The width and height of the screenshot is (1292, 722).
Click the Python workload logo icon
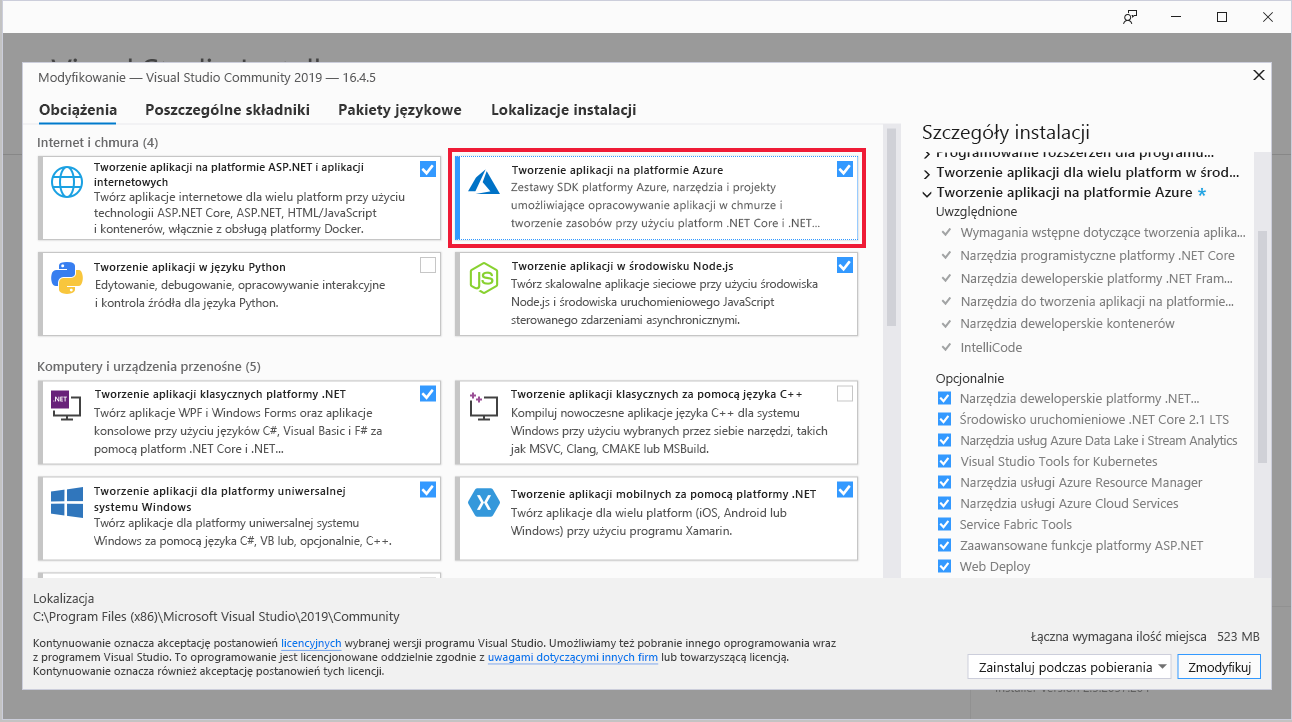click(x=67, y=277)
